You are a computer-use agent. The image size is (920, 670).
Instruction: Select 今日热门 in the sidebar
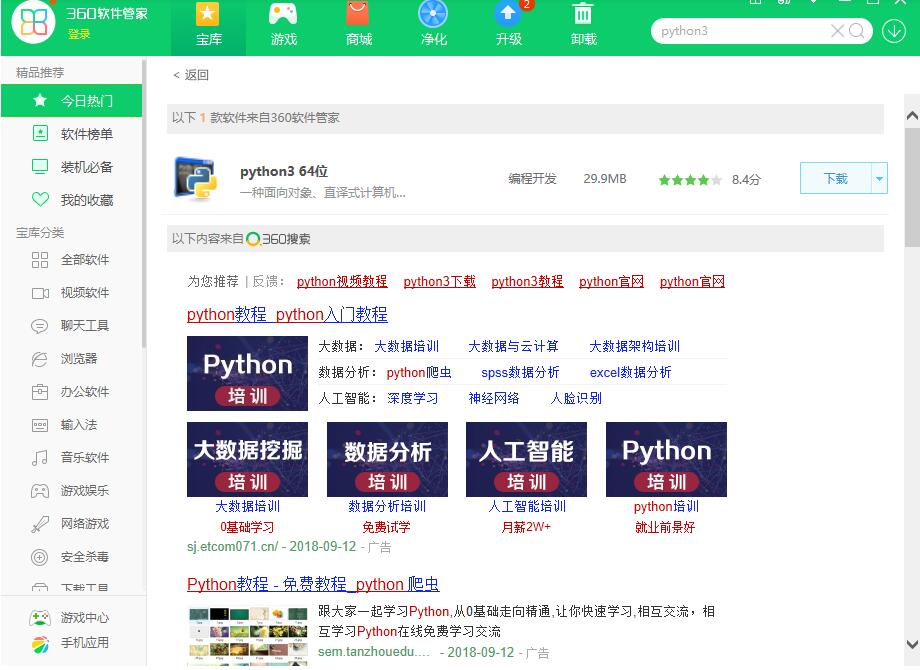click(72, 100)
